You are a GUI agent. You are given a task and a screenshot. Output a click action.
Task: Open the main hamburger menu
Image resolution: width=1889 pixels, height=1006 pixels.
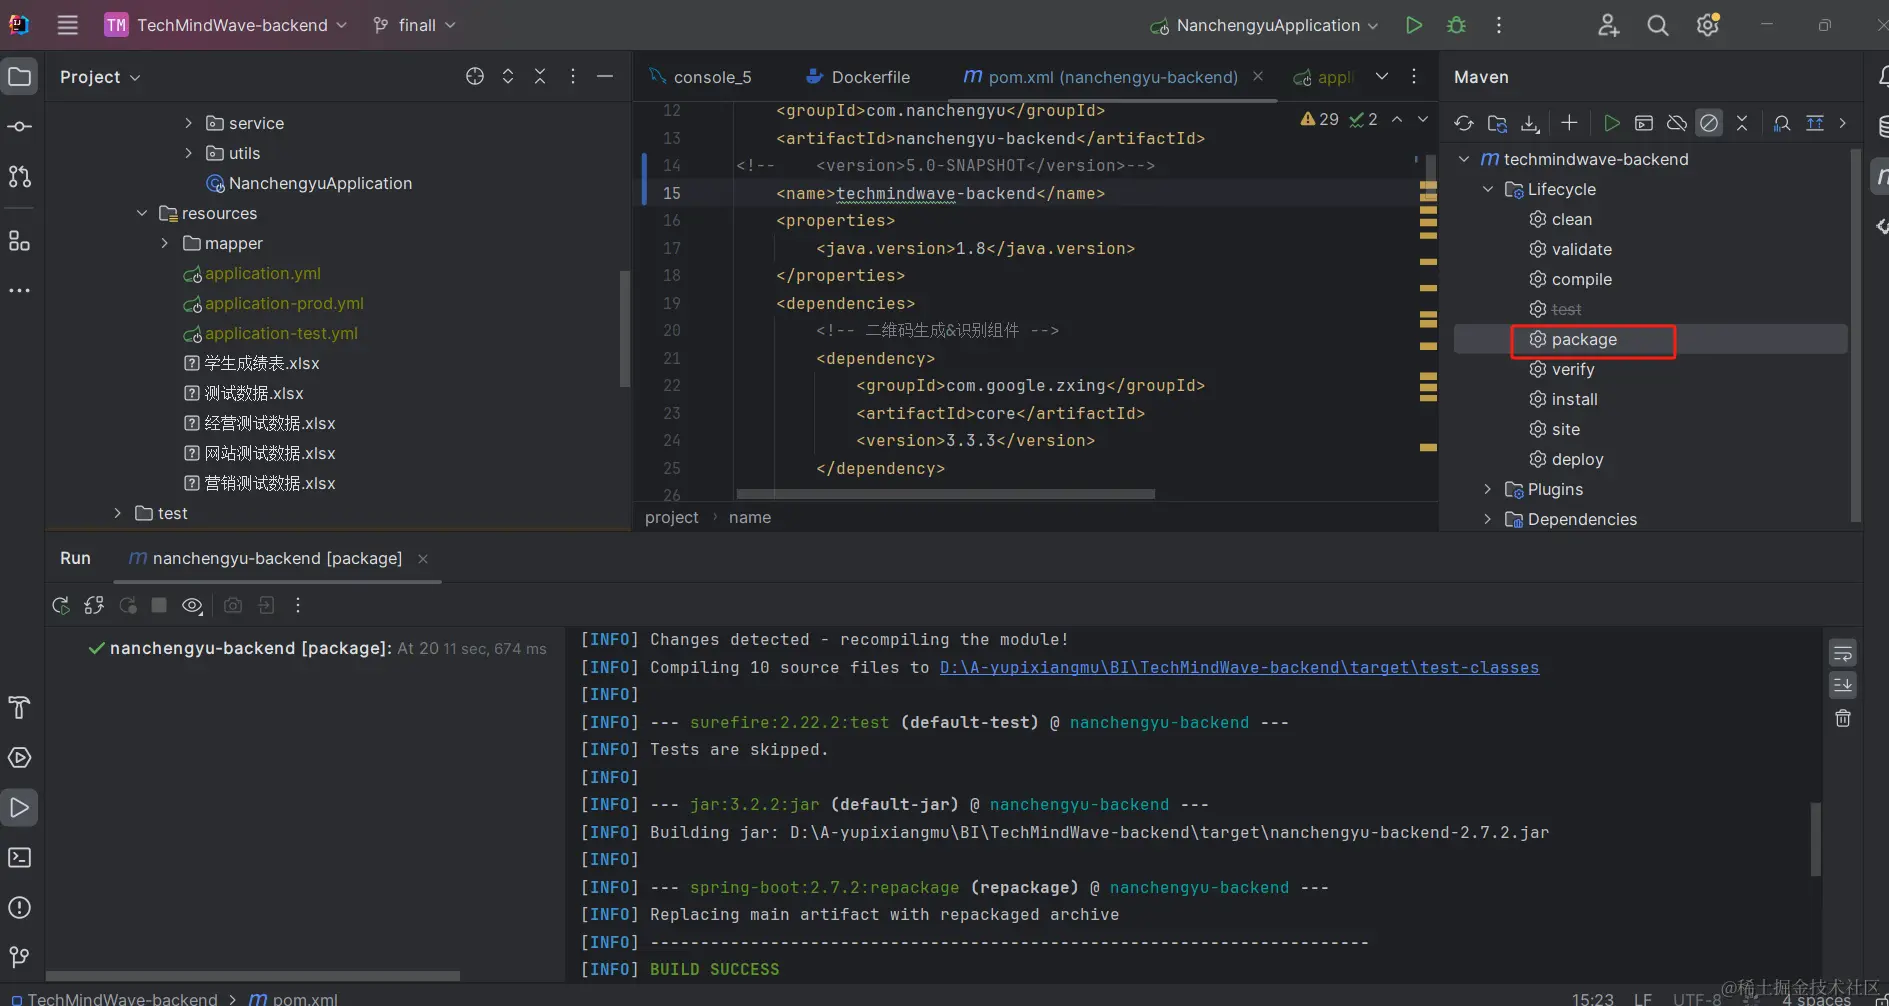(67, 25)
